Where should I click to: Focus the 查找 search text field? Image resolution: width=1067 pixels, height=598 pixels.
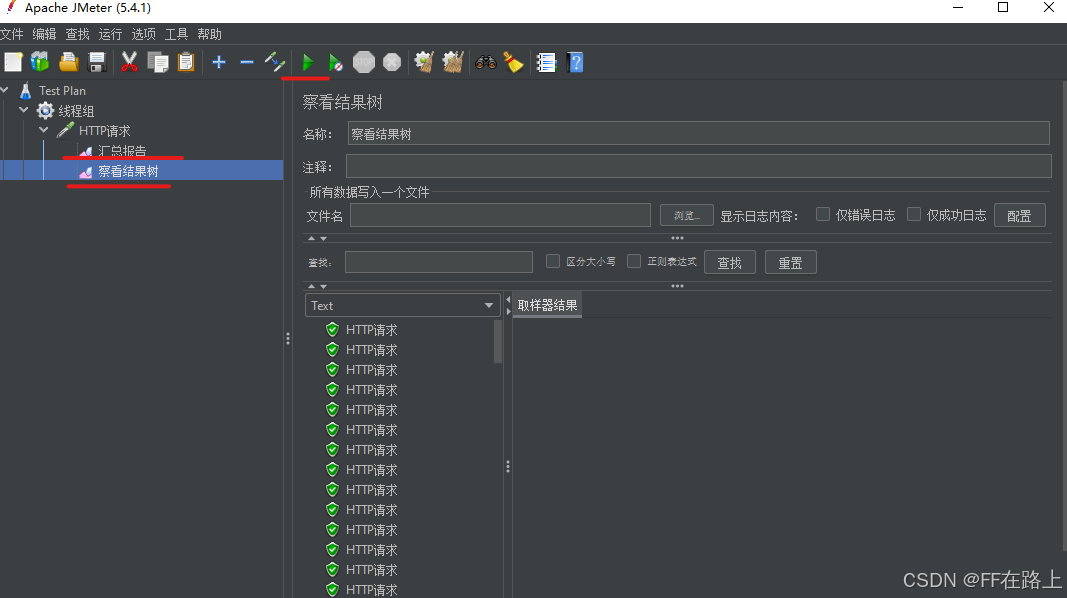[439, 262]
